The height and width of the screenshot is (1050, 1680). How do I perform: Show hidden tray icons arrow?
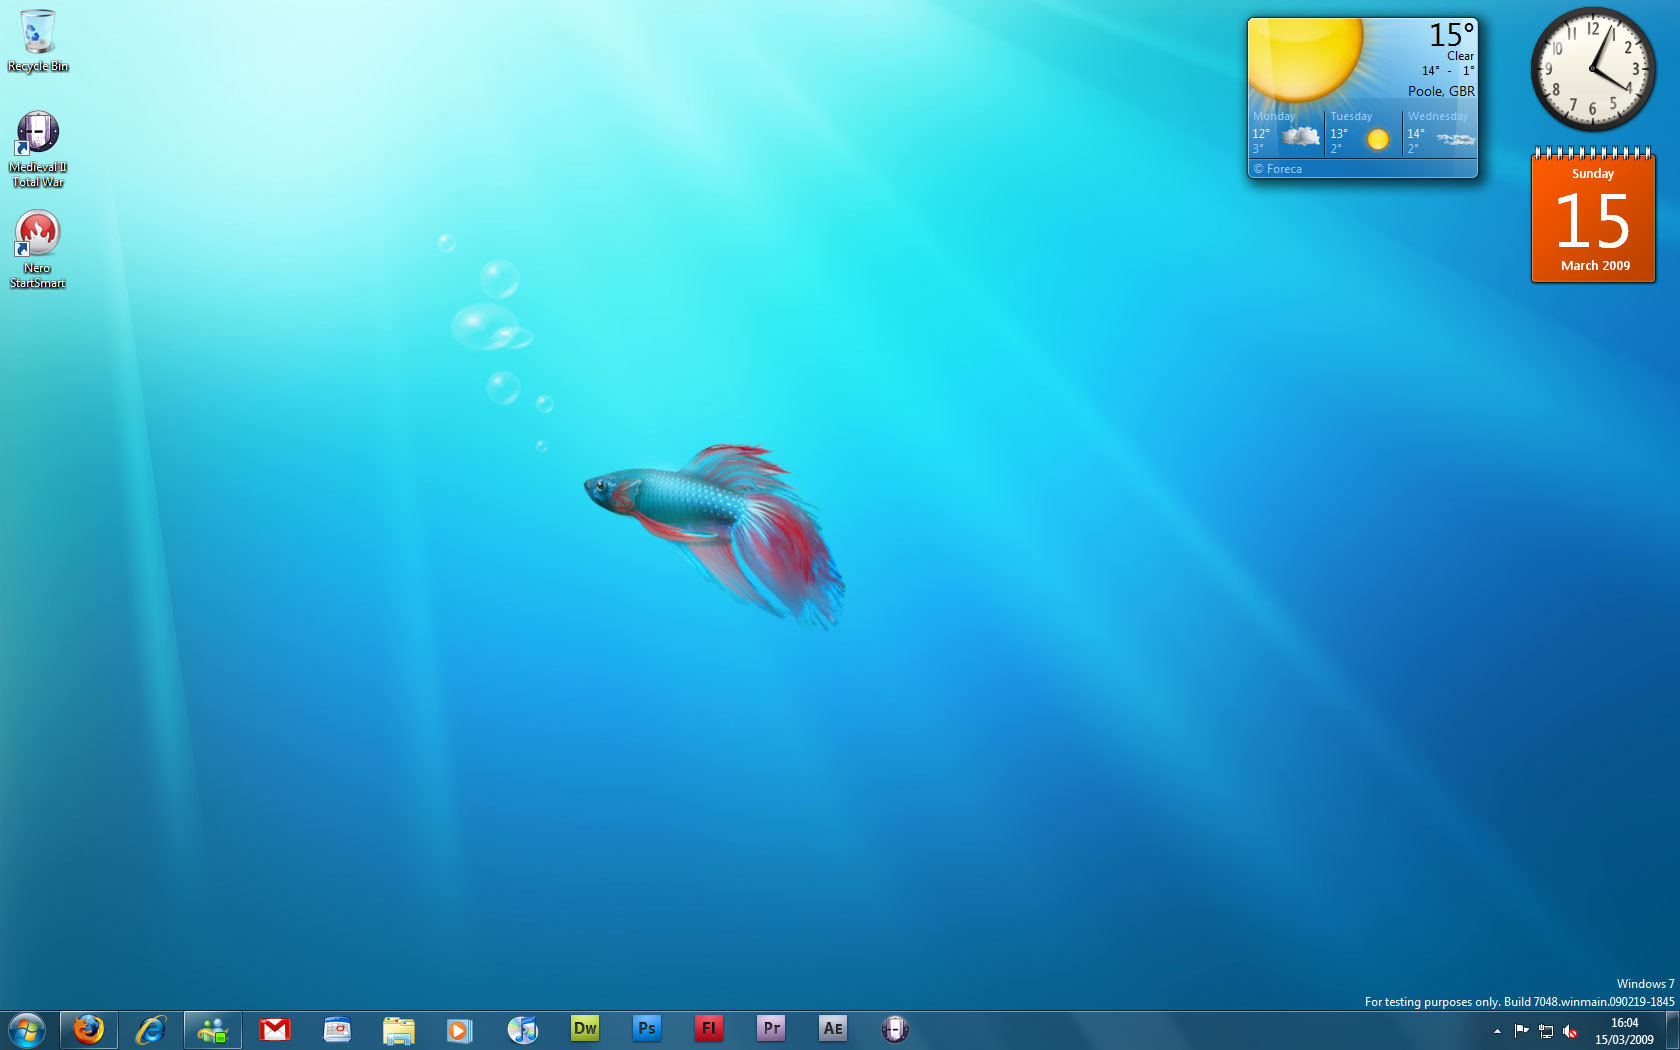click(1497, 1031)
